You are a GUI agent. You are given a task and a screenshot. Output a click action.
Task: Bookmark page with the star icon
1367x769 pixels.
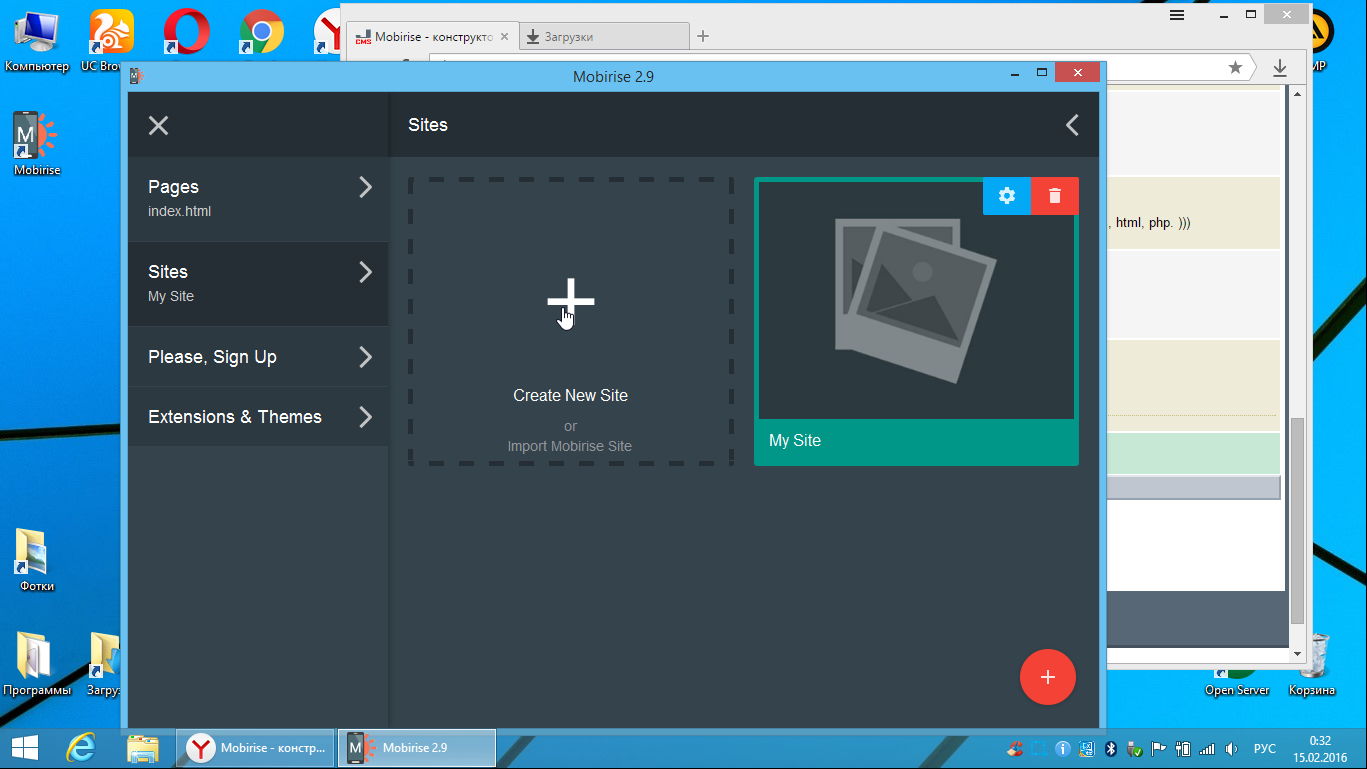(x=1235, y=67)
